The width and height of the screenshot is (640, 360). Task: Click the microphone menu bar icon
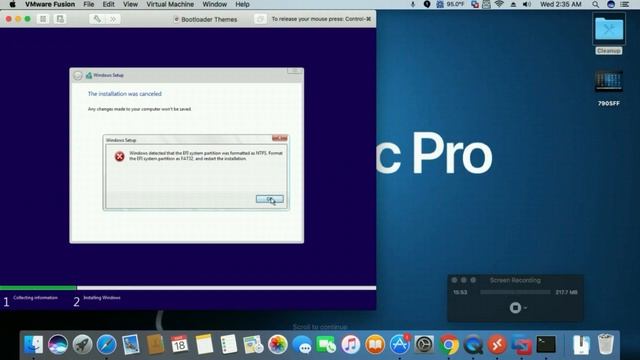pyautogui.click(x=413, y=4)
